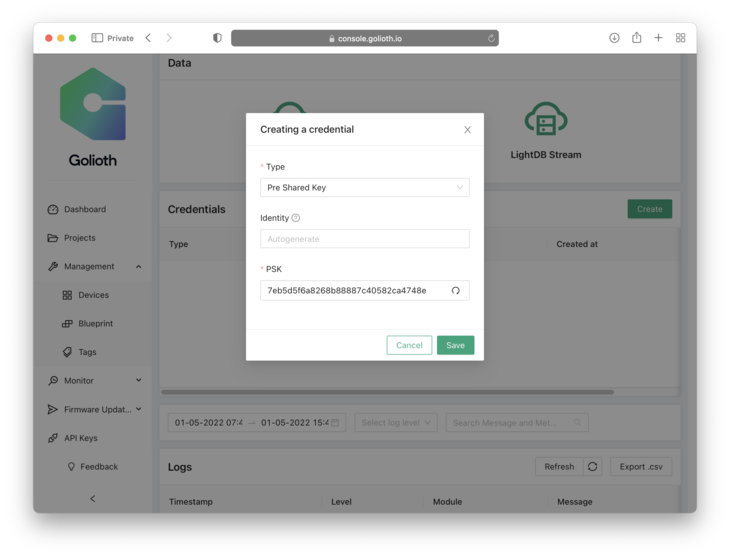Show Safari tab overview grid

(x=680, y=38)
